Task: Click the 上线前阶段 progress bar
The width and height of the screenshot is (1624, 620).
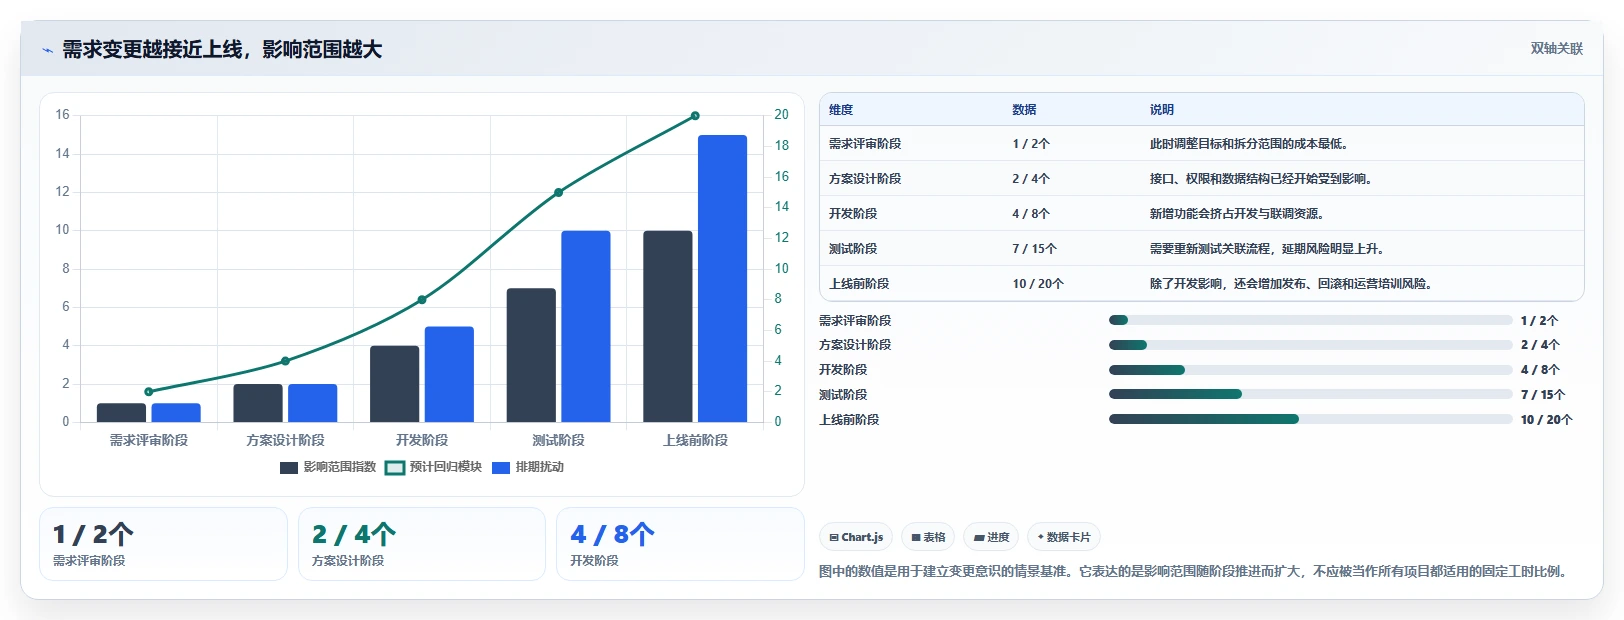Action: coord(1310,419)
